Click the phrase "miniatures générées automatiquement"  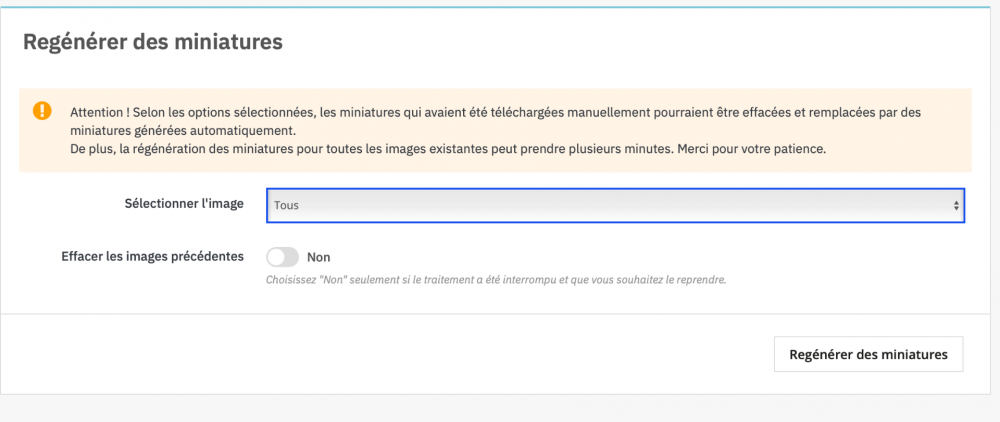pyautogui.click(x=183, y=131)
